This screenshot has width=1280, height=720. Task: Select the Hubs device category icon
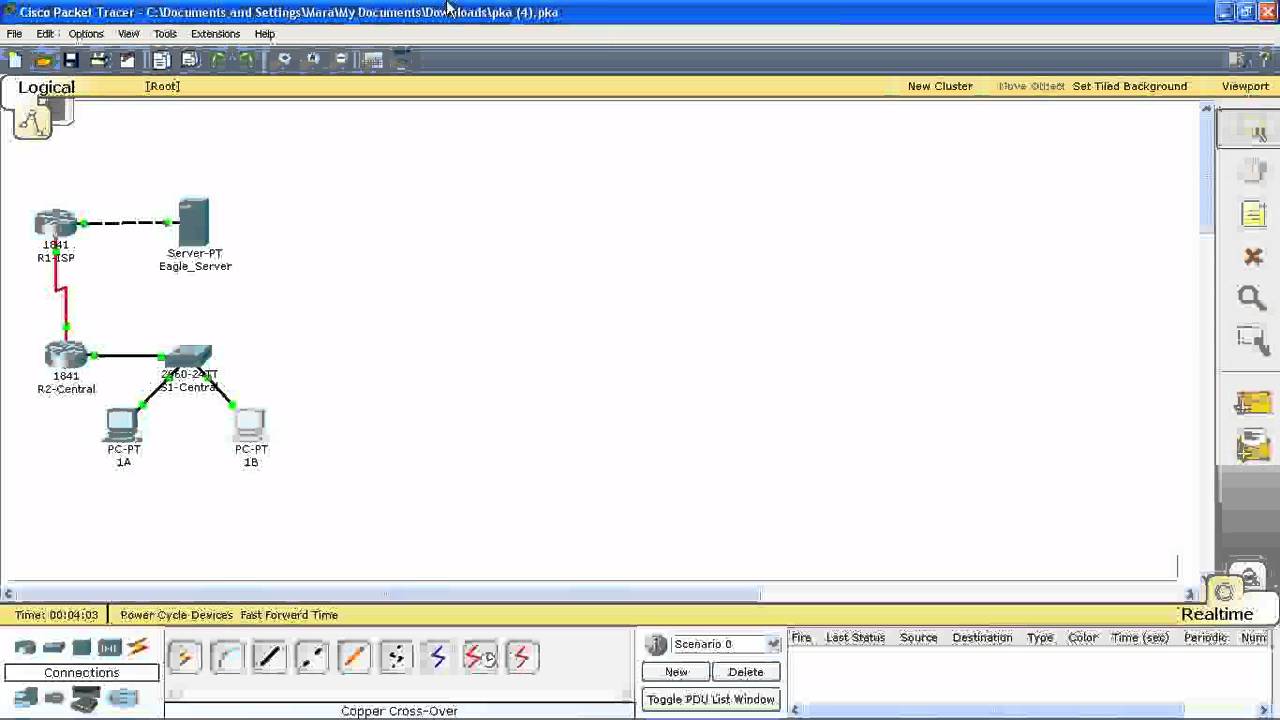(x=82, y=647)
